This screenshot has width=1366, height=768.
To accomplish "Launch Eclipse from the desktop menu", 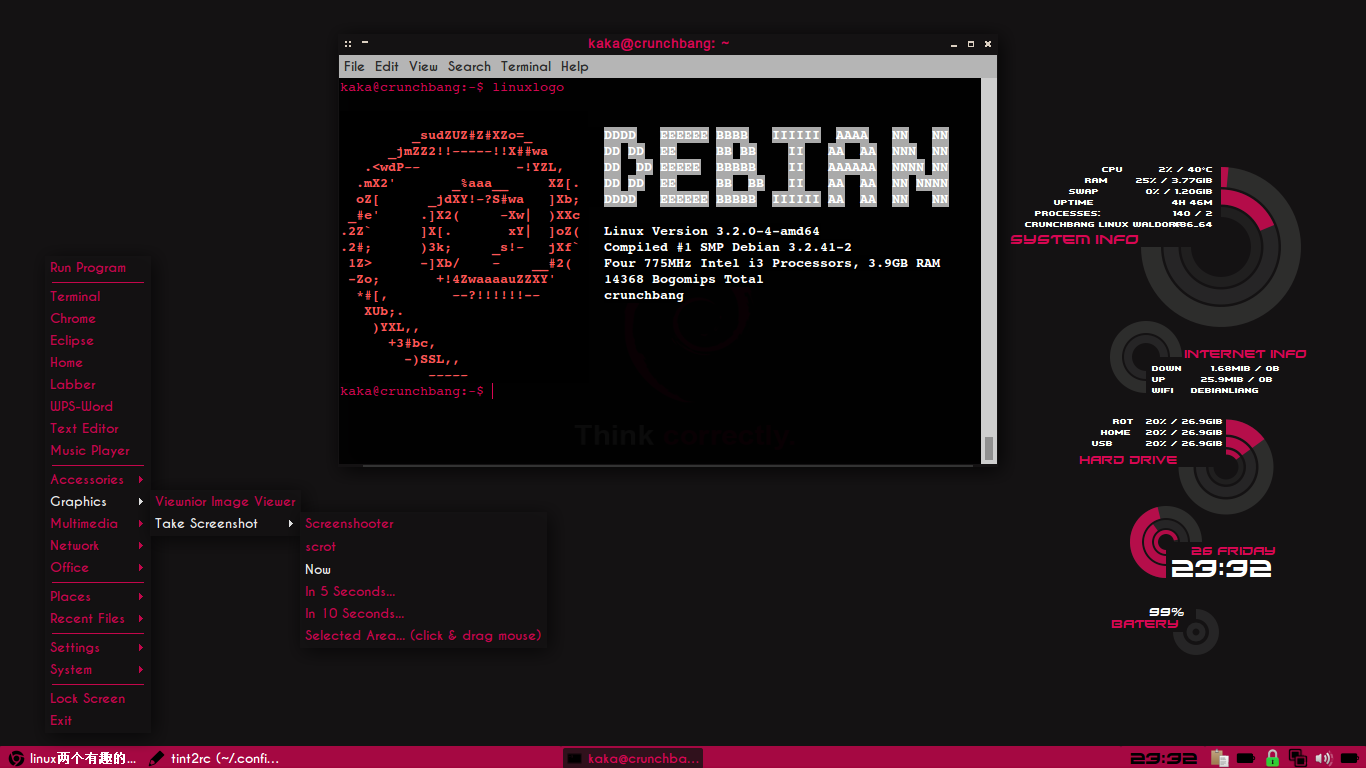I will 97,340.
